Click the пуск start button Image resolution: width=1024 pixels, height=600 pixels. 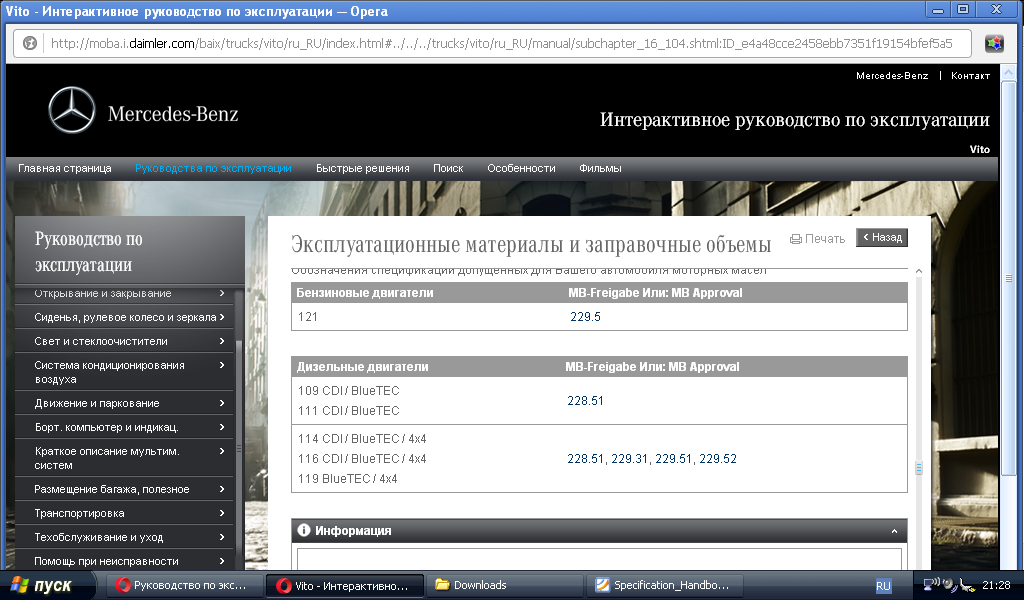[x=49, y=585]
